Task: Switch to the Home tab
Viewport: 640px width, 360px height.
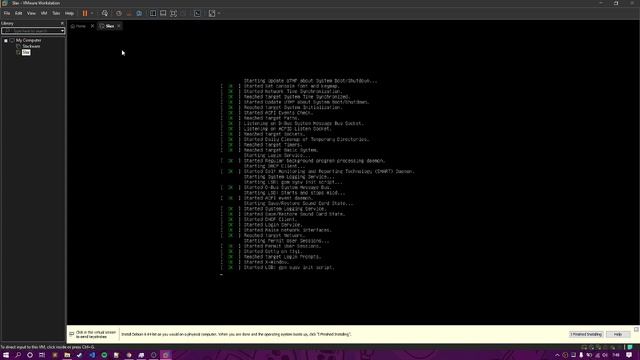Action: tap(78, 26)
